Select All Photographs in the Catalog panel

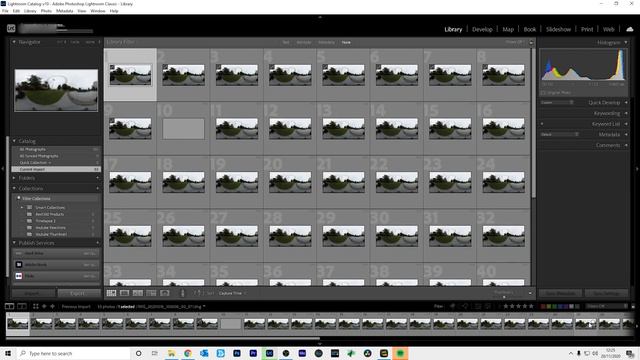point(56,149)
